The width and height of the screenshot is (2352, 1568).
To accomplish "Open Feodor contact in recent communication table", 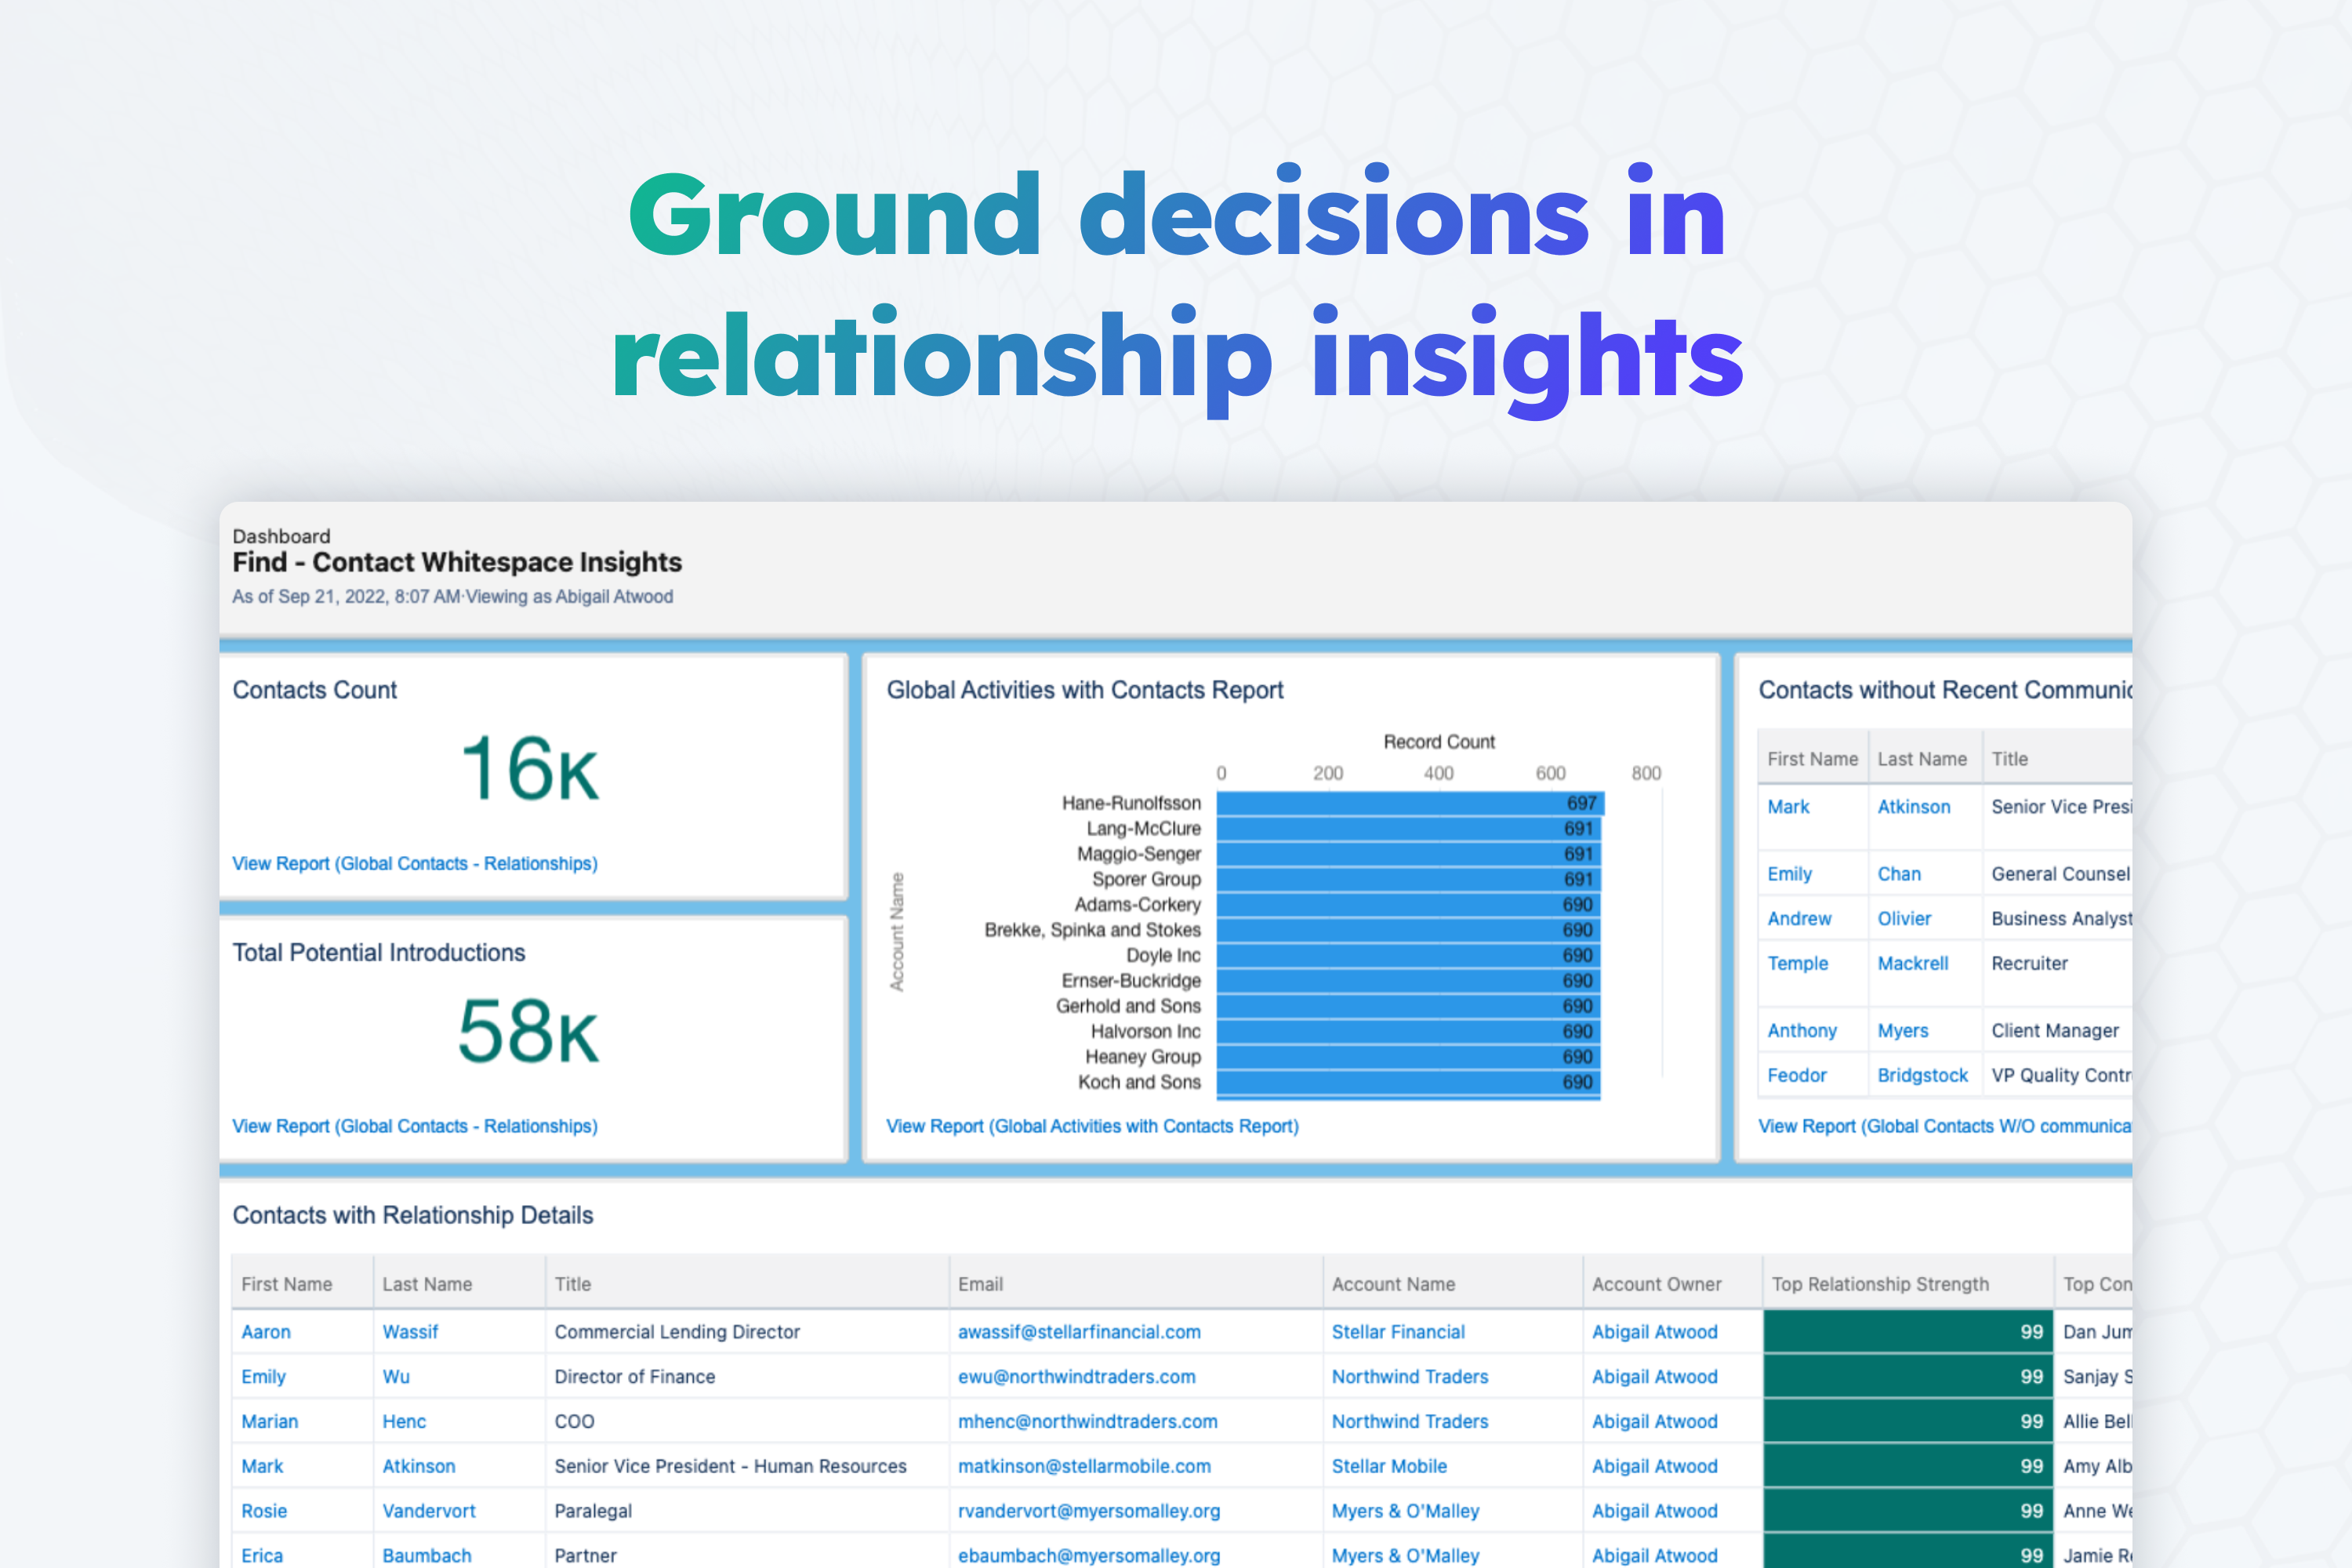I will coord(1796,1075).
